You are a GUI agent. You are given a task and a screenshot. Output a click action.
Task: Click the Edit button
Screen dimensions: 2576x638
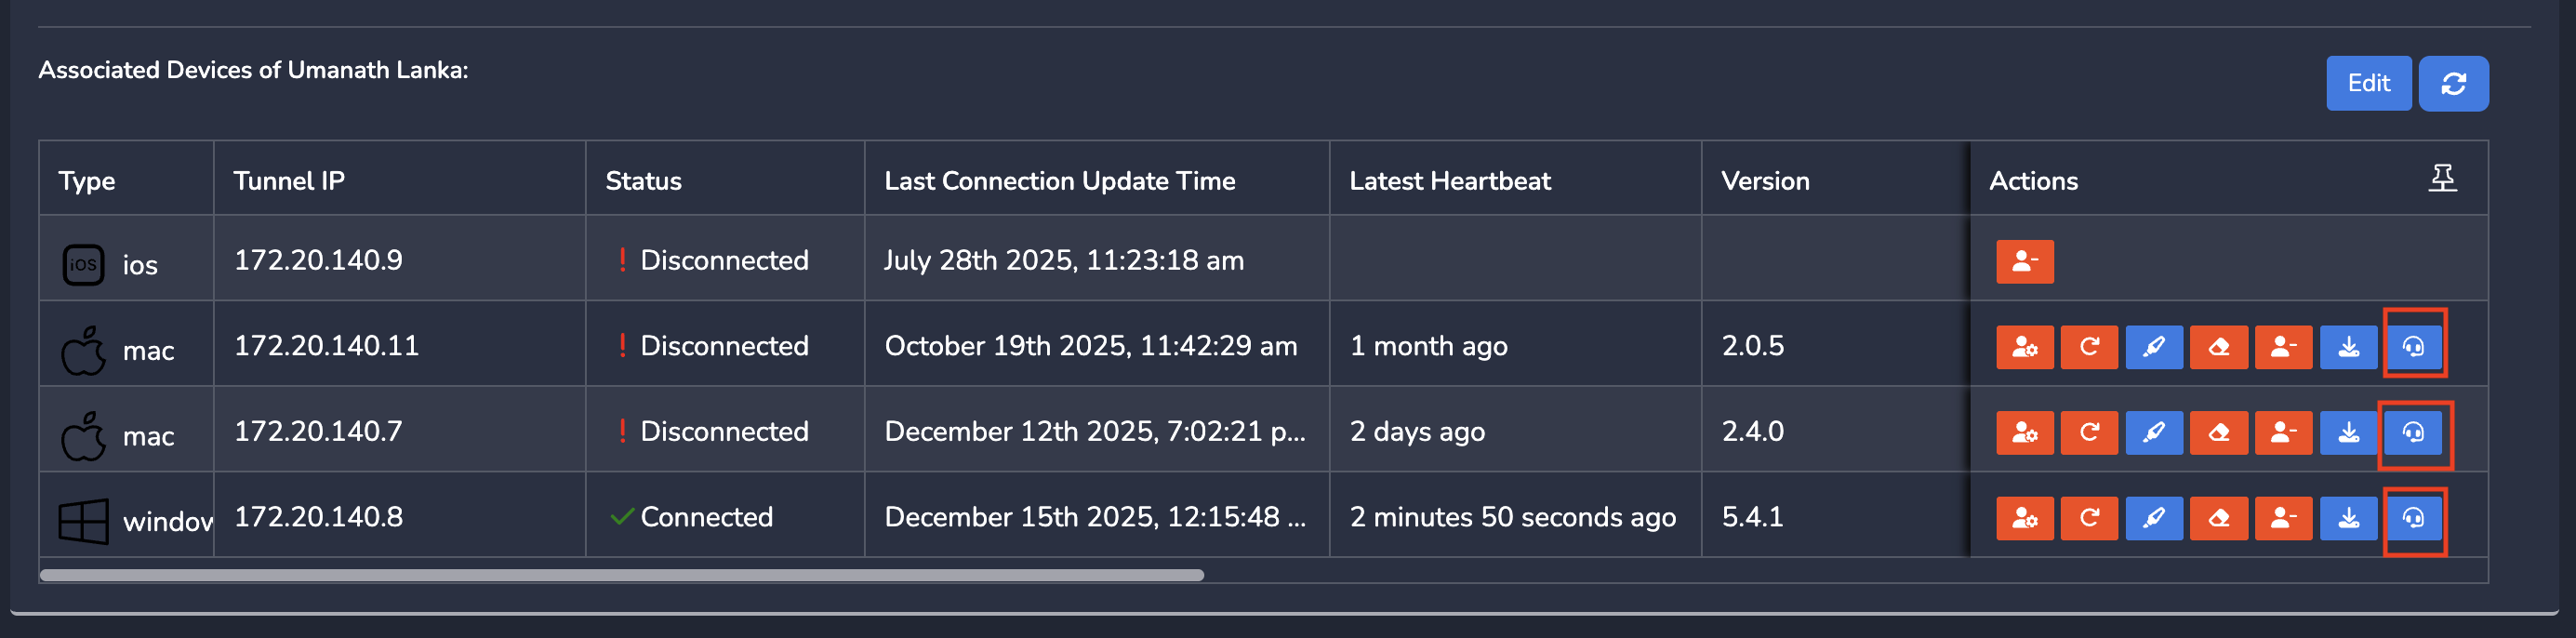tap(2367, 84)
